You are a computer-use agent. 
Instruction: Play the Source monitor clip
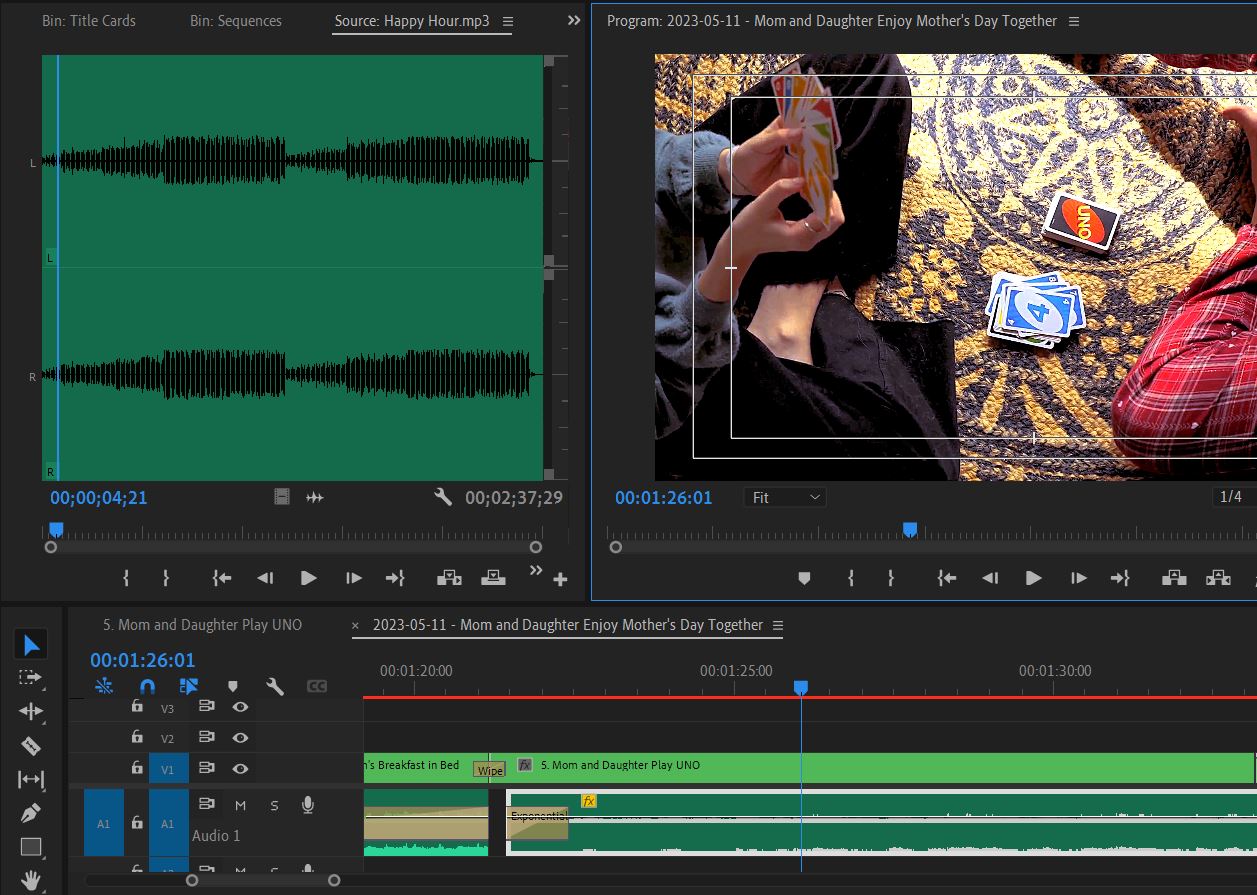tap(308, 578)
